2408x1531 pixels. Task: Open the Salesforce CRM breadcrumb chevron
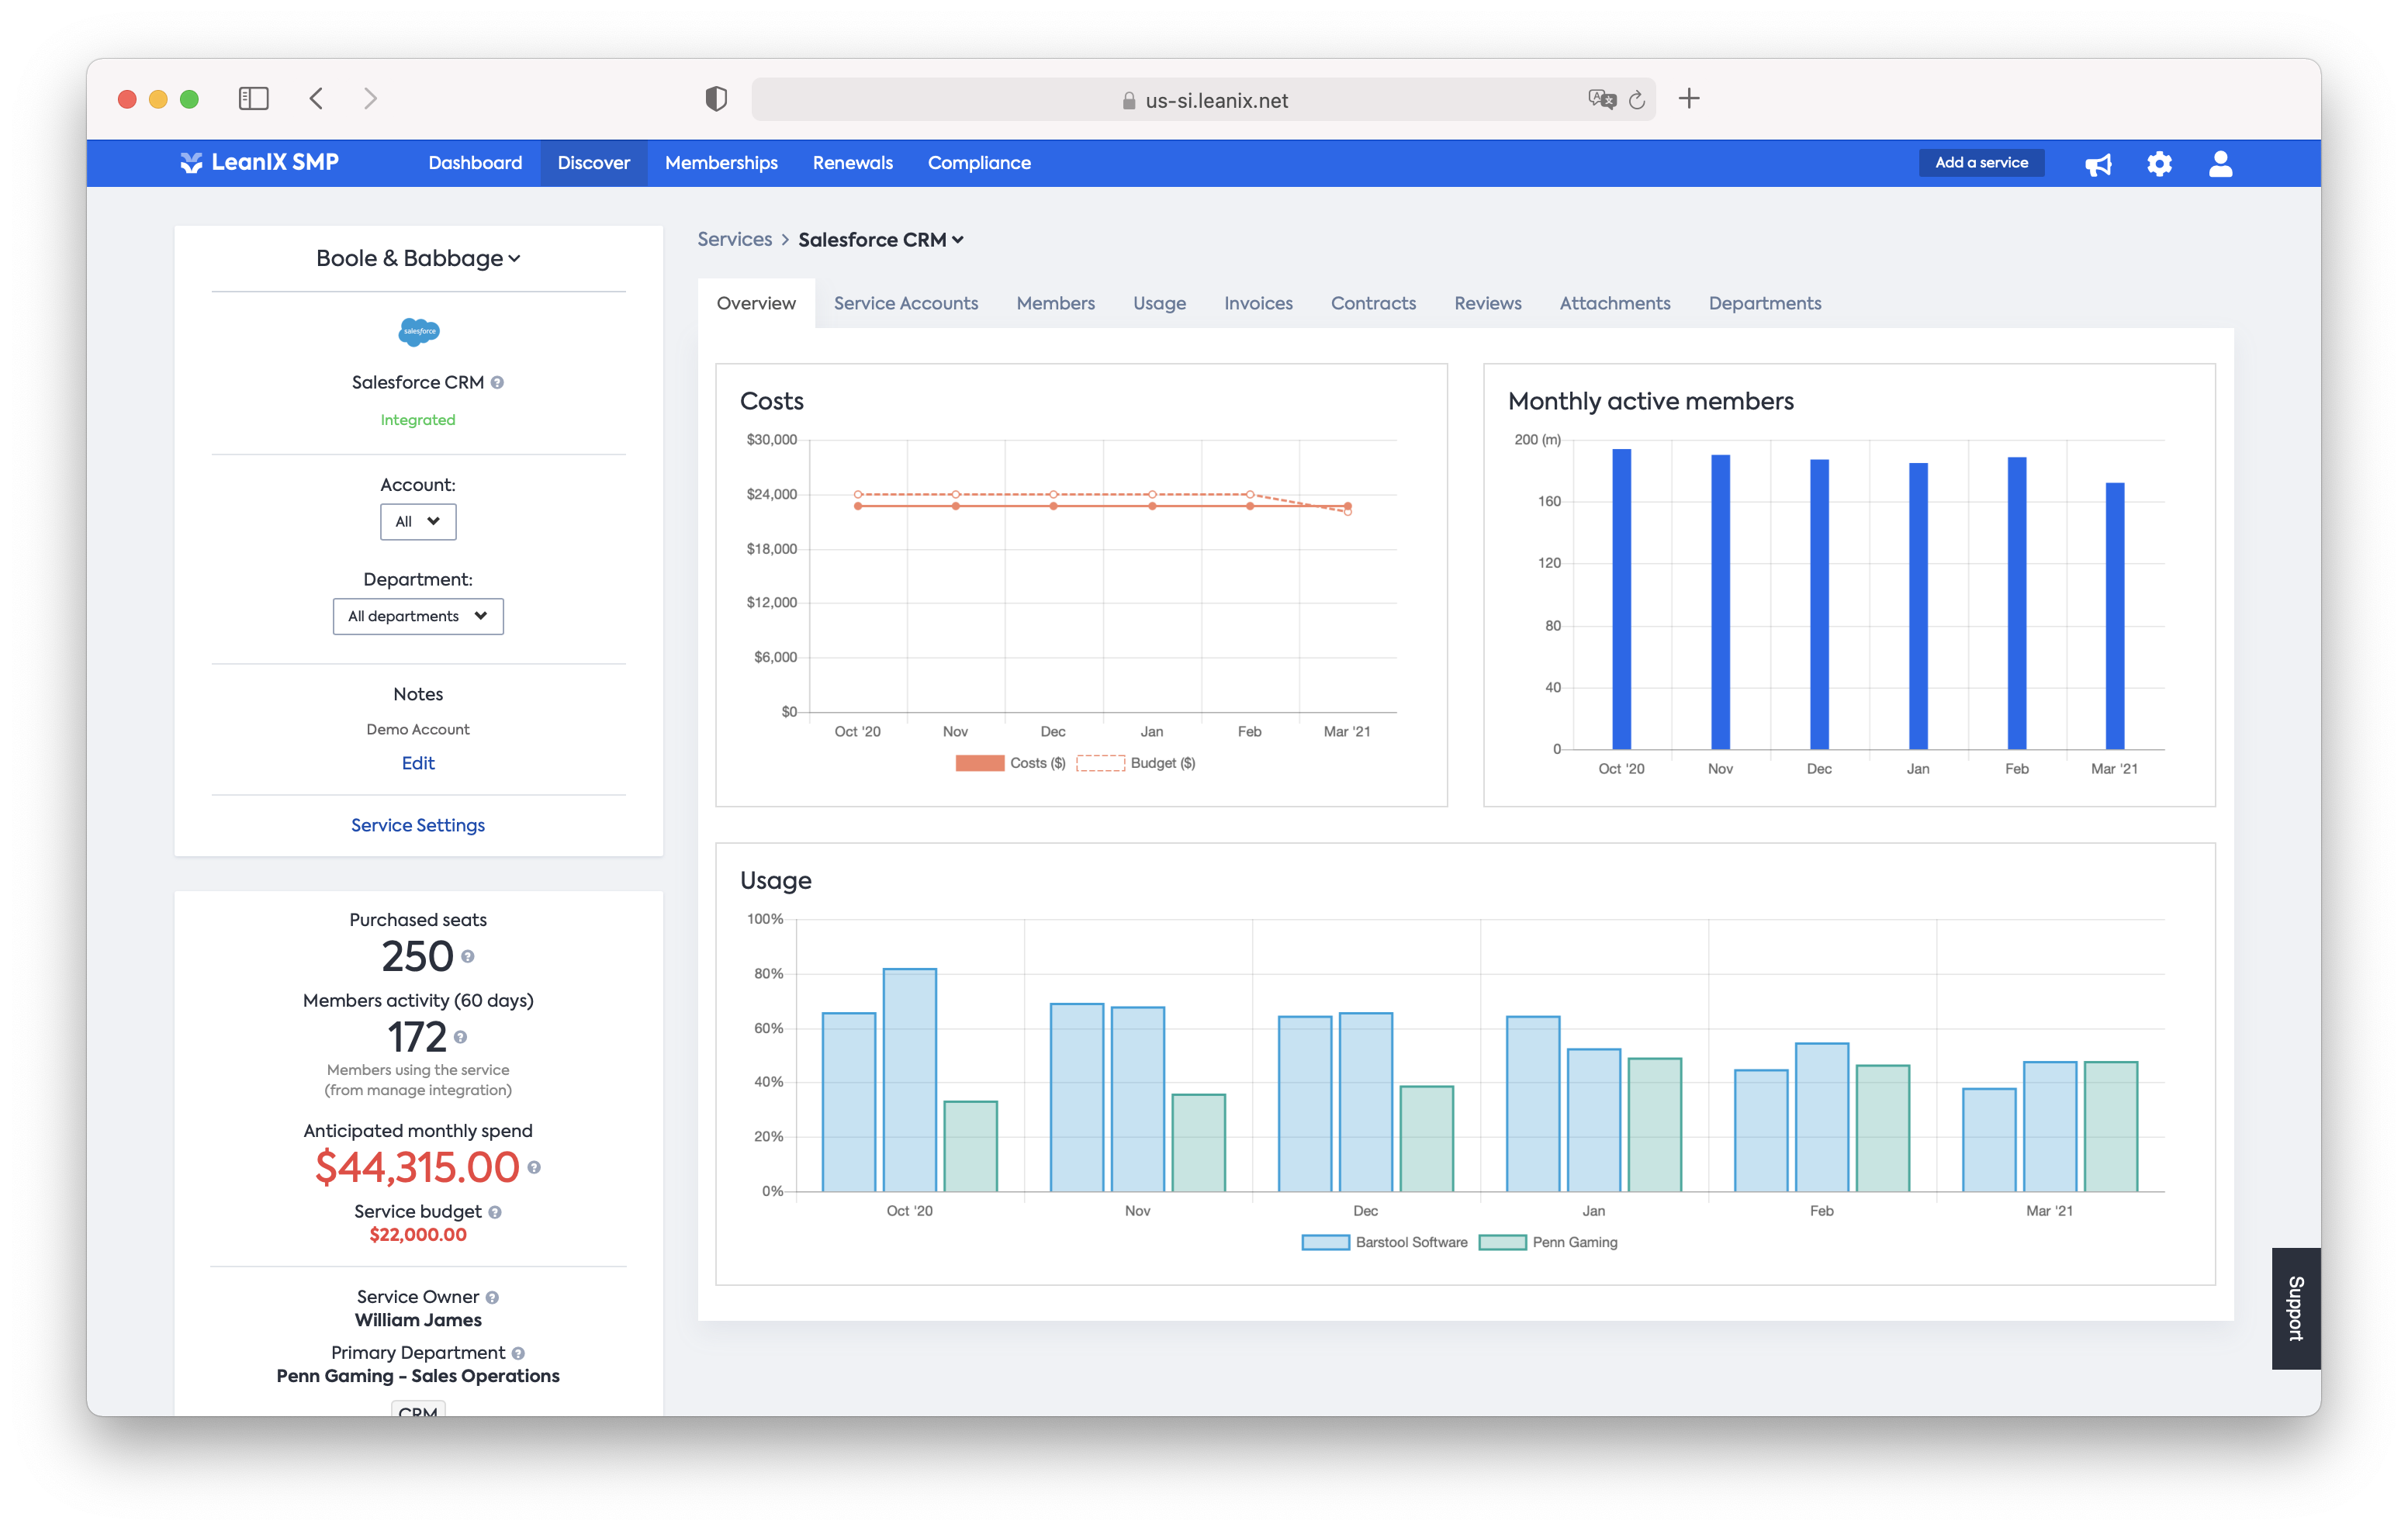(x=957, y=239)
